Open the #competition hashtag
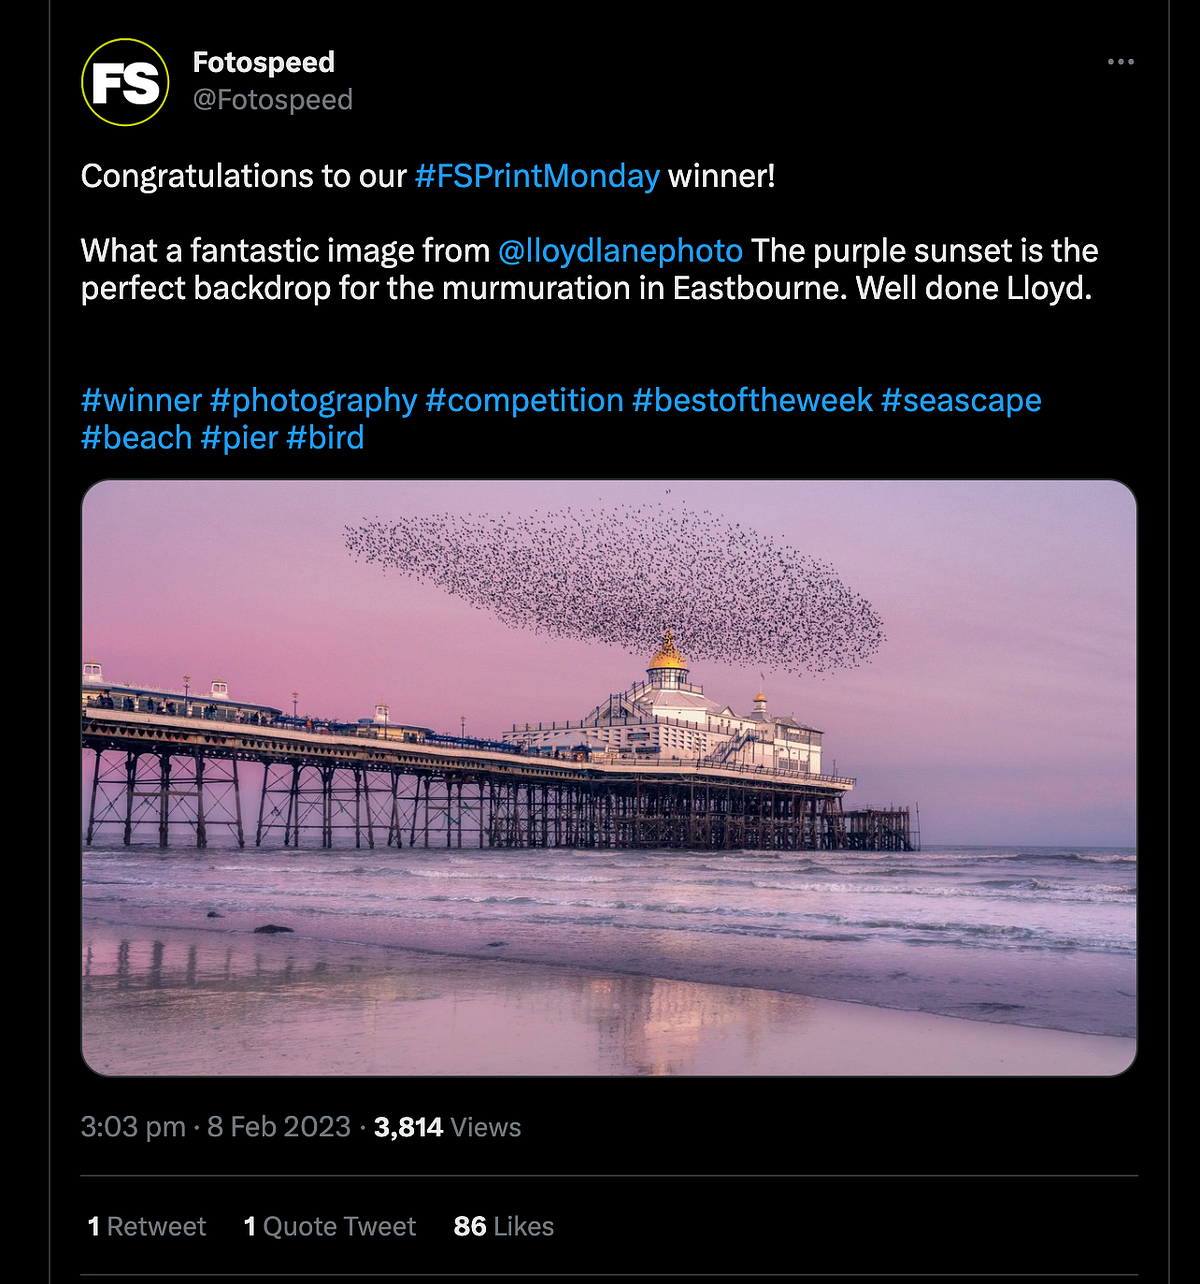 [x=524, y=400]
